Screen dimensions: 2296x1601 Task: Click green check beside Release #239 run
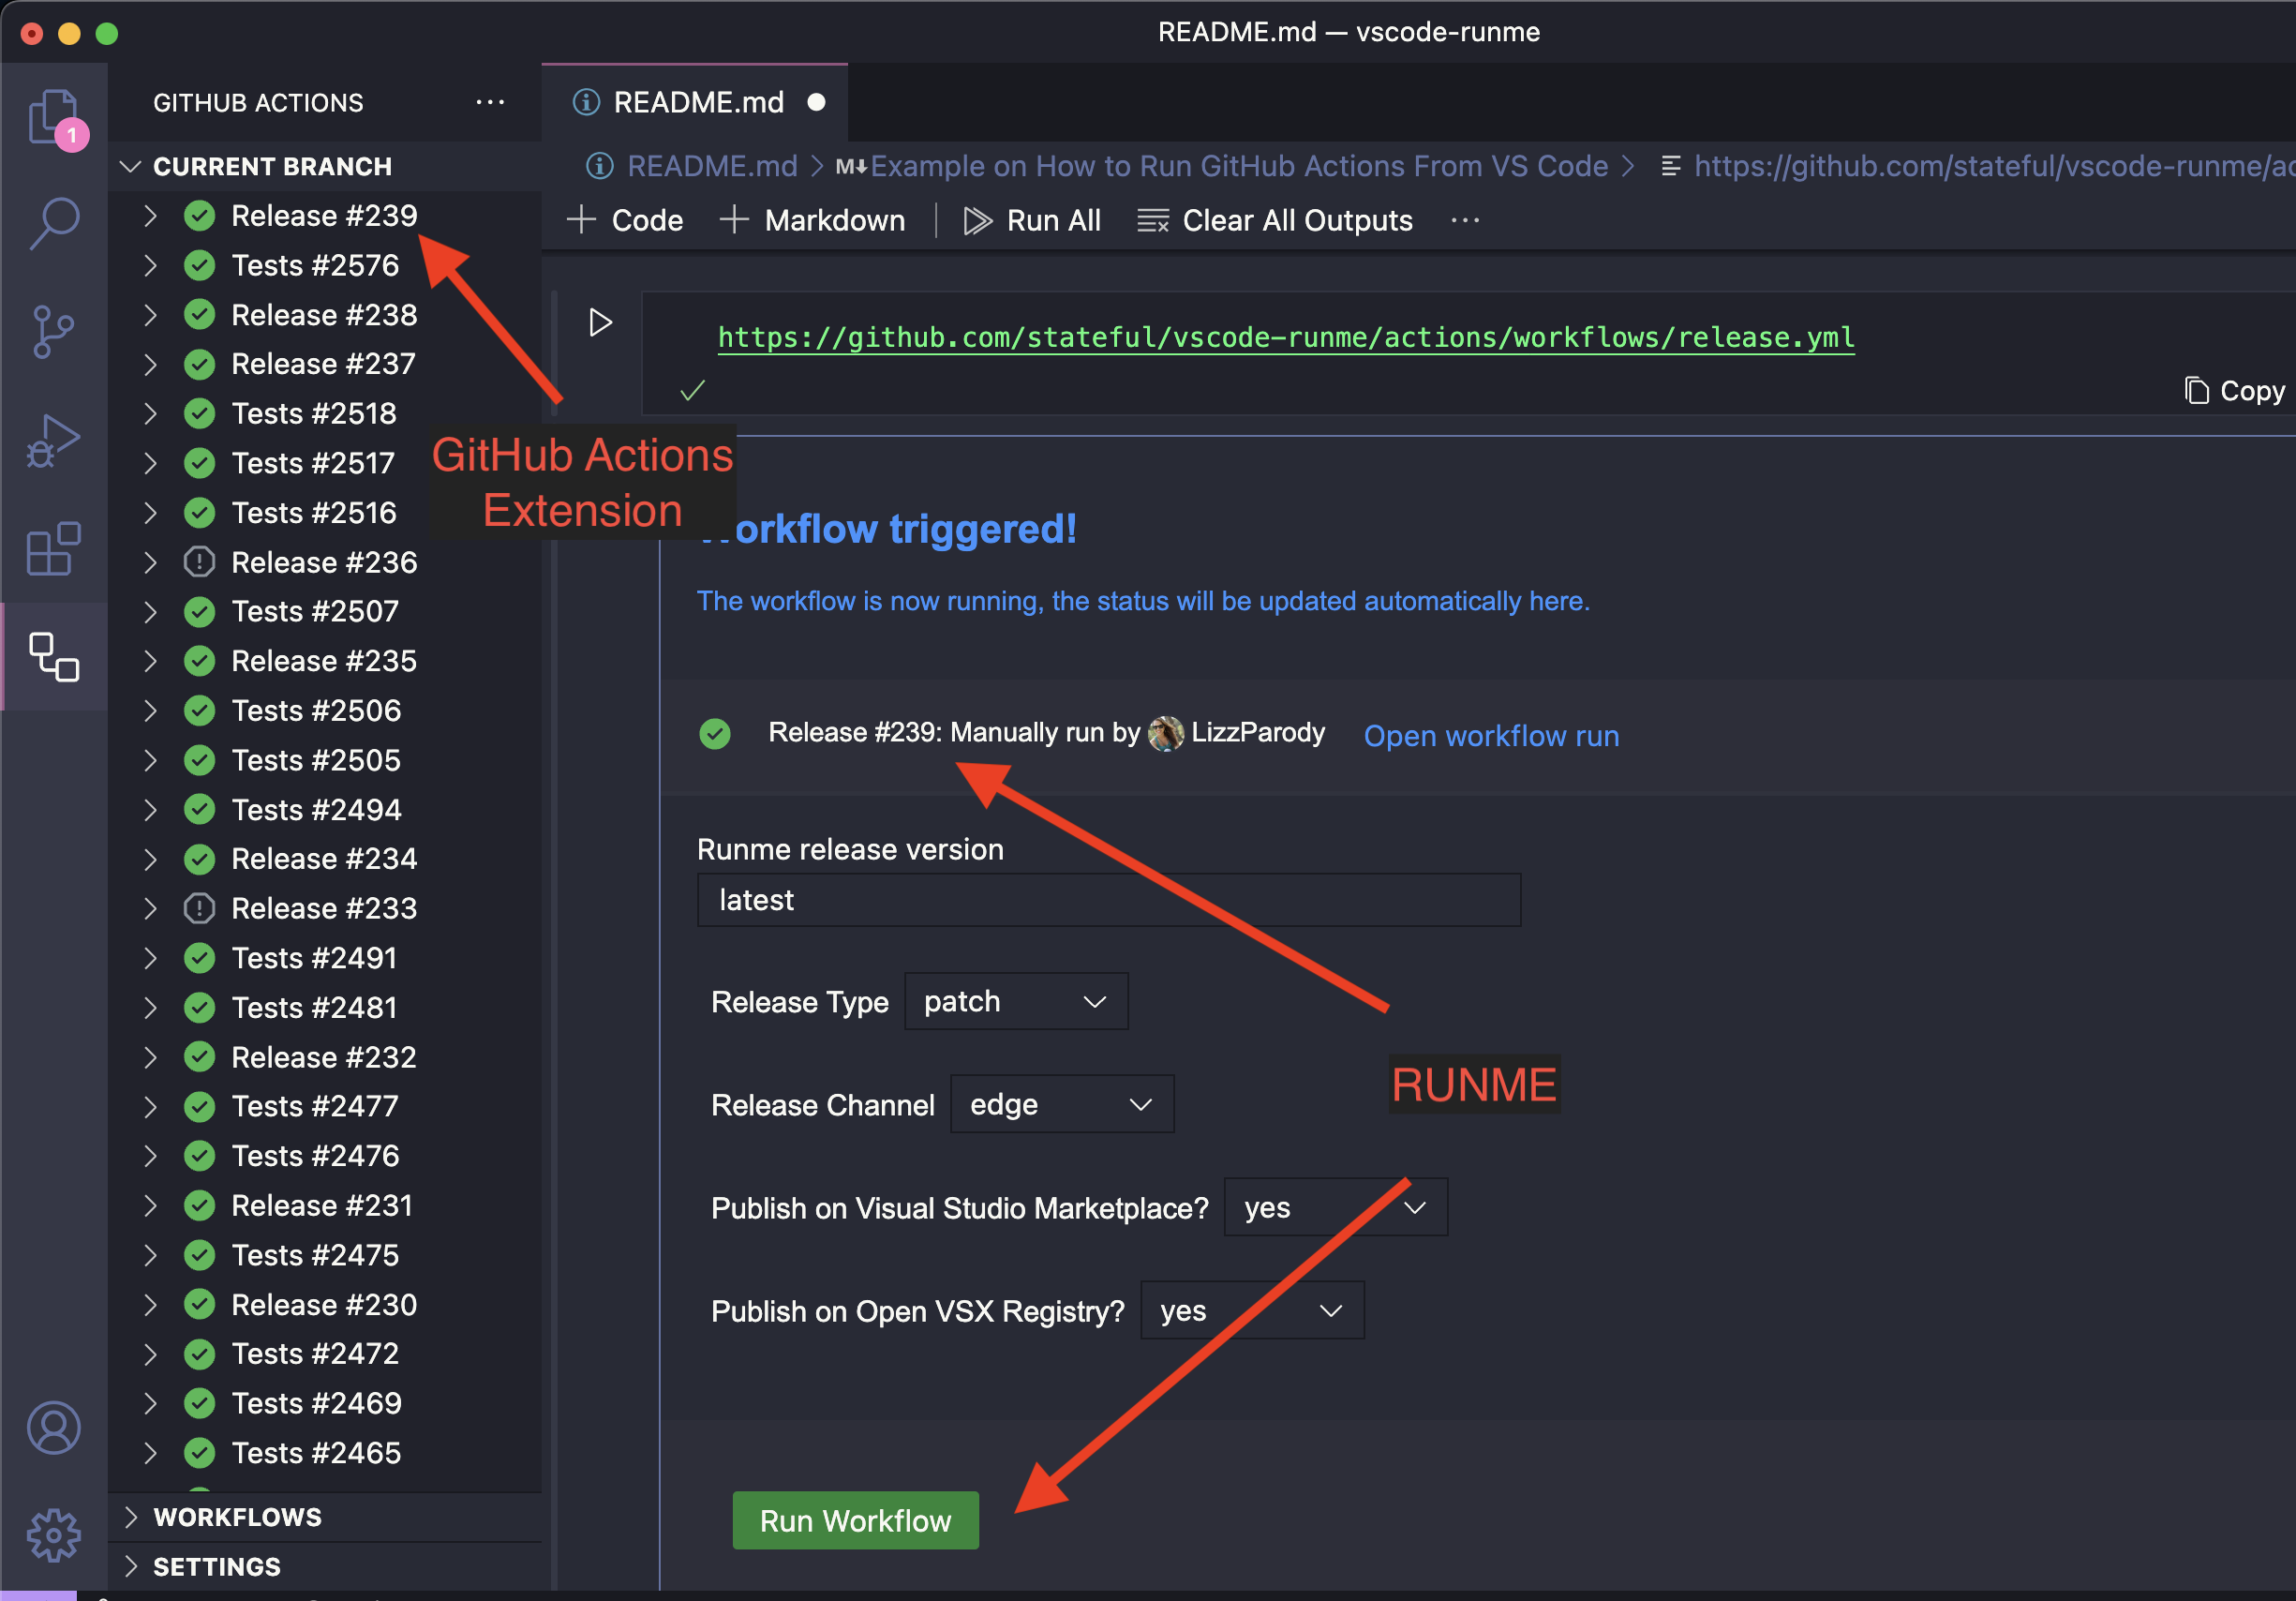point(715,734)
